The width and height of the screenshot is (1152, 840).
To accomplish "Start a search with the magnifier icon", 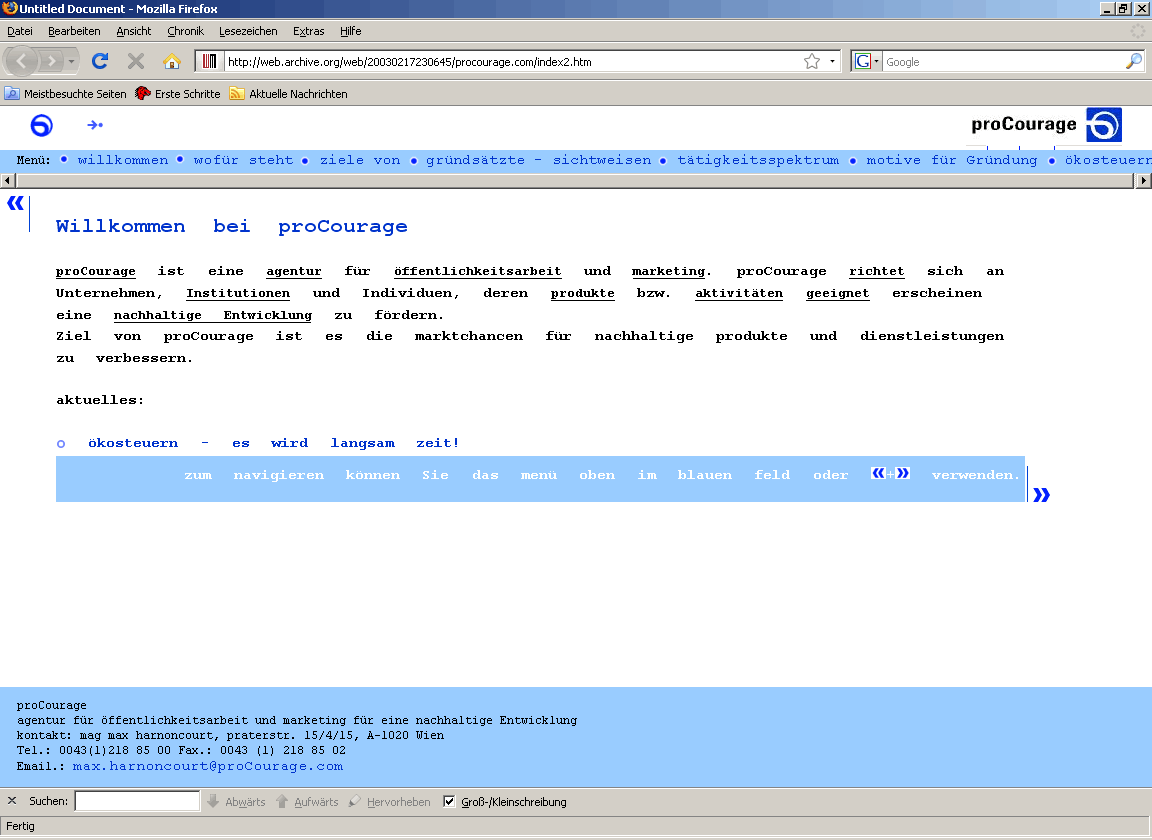I will click(x=1132, y=61).
